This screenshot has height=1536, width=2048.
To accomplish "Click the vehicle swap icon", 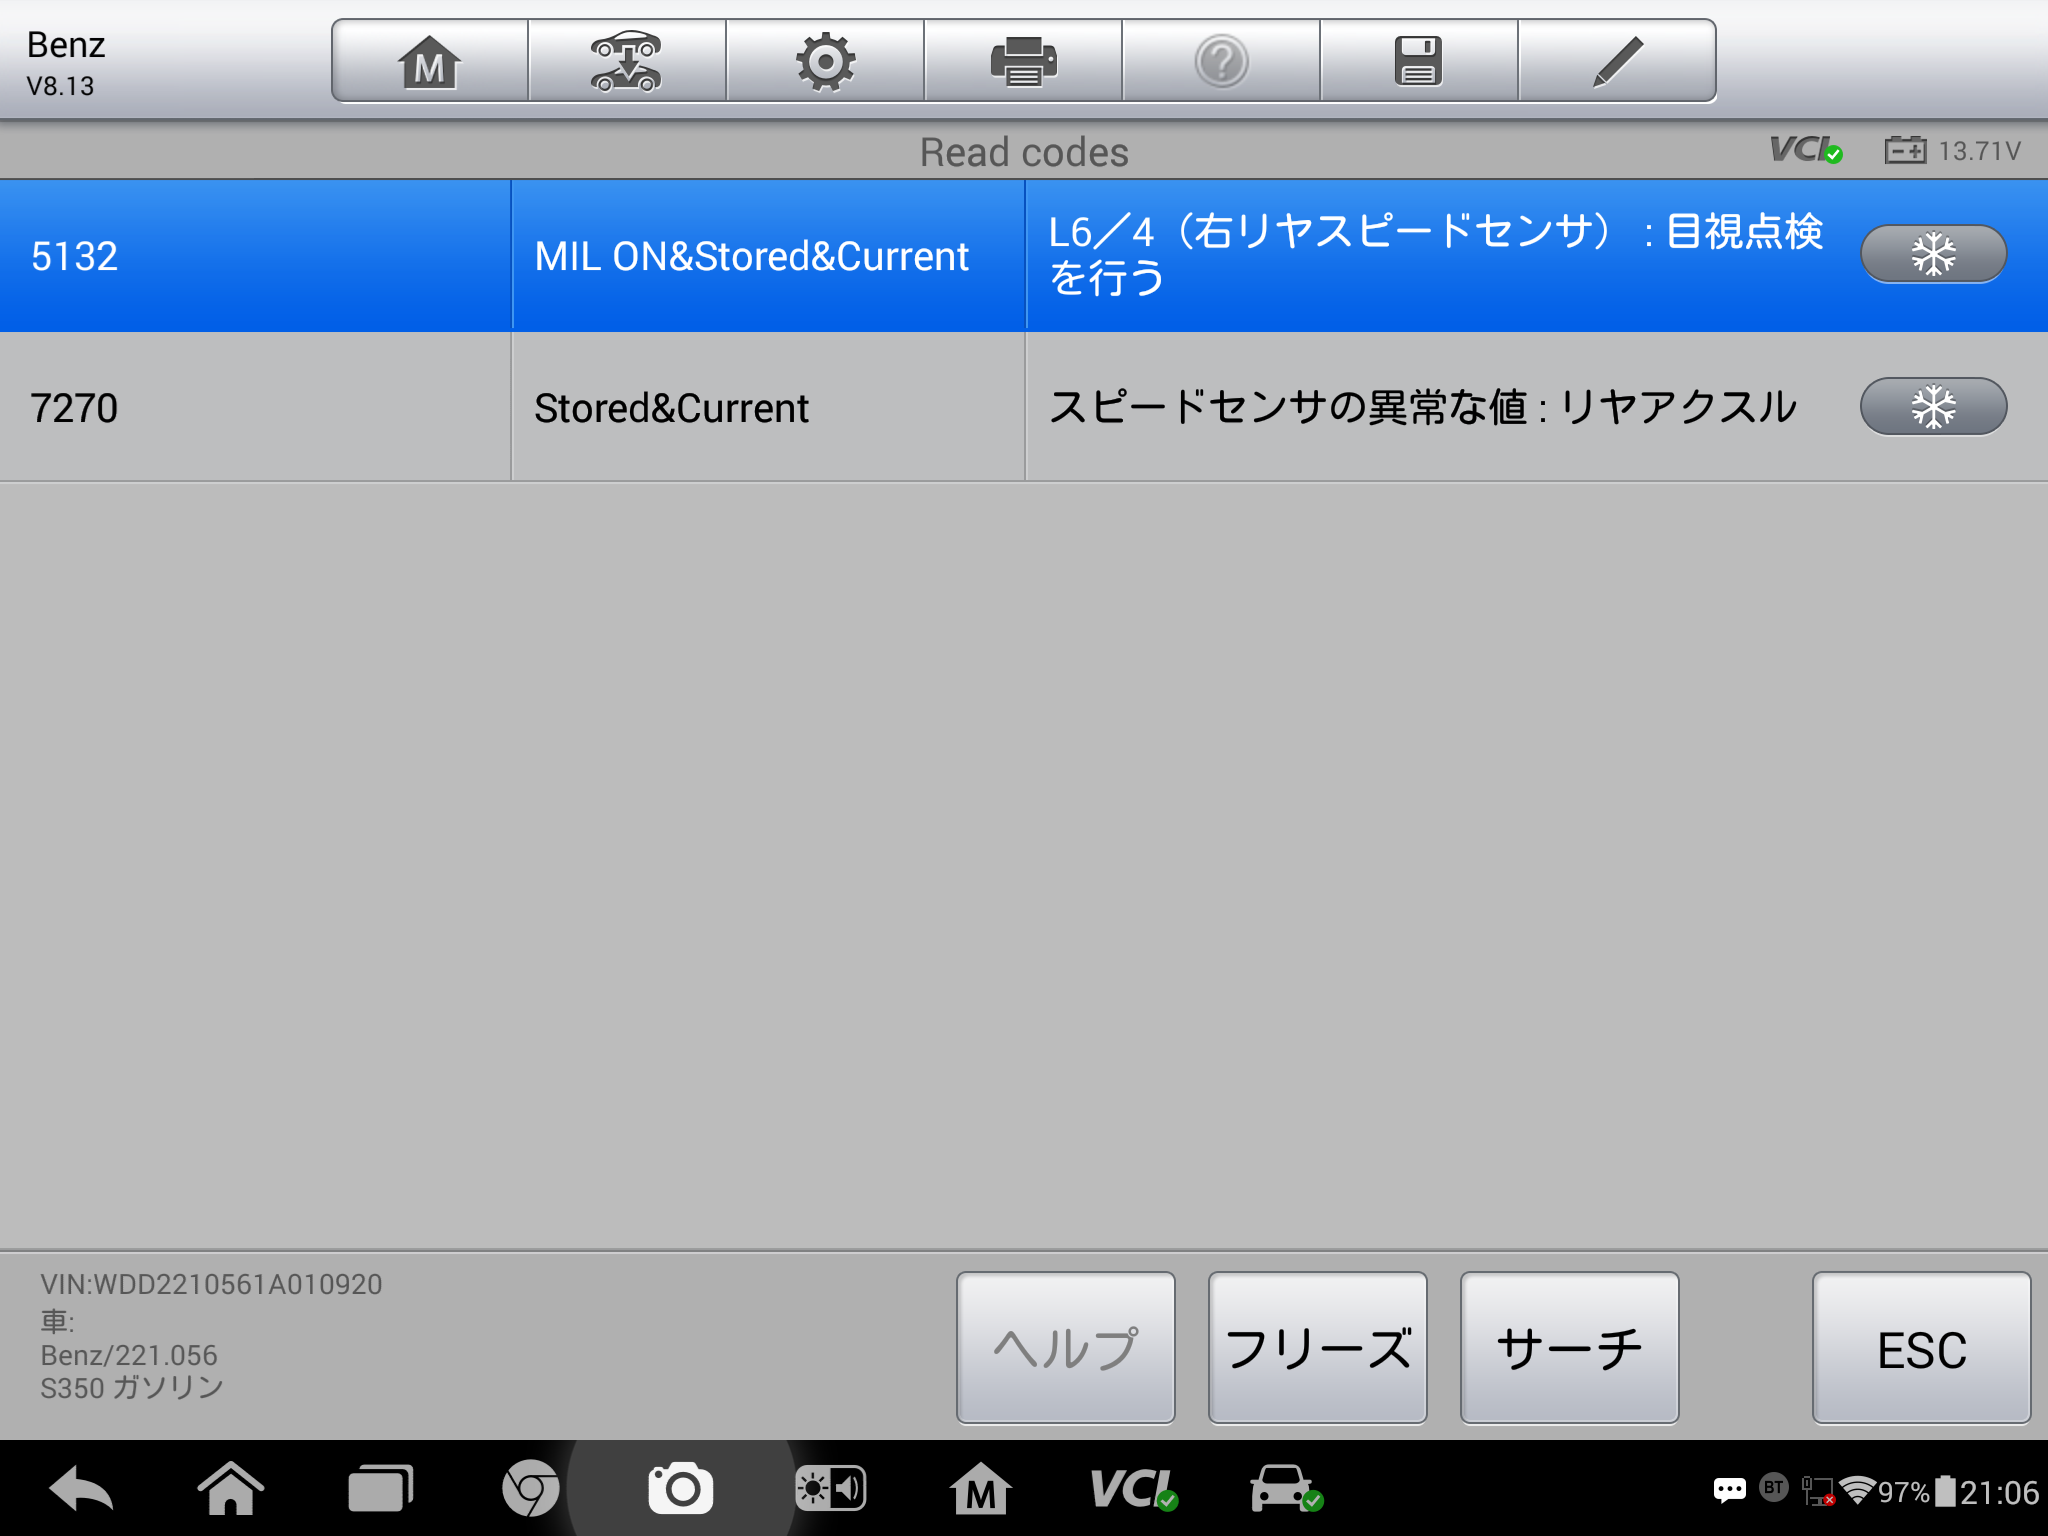I will 627,62.
